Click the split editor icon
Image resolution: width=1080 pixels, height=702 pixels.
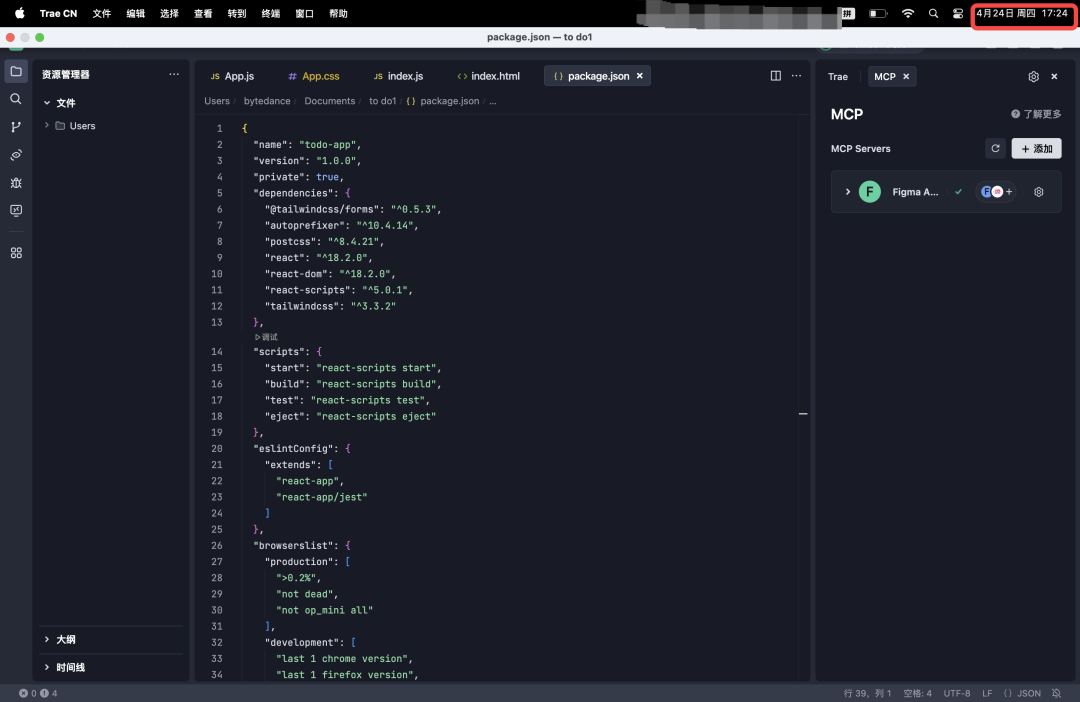(x=775, y=76)
